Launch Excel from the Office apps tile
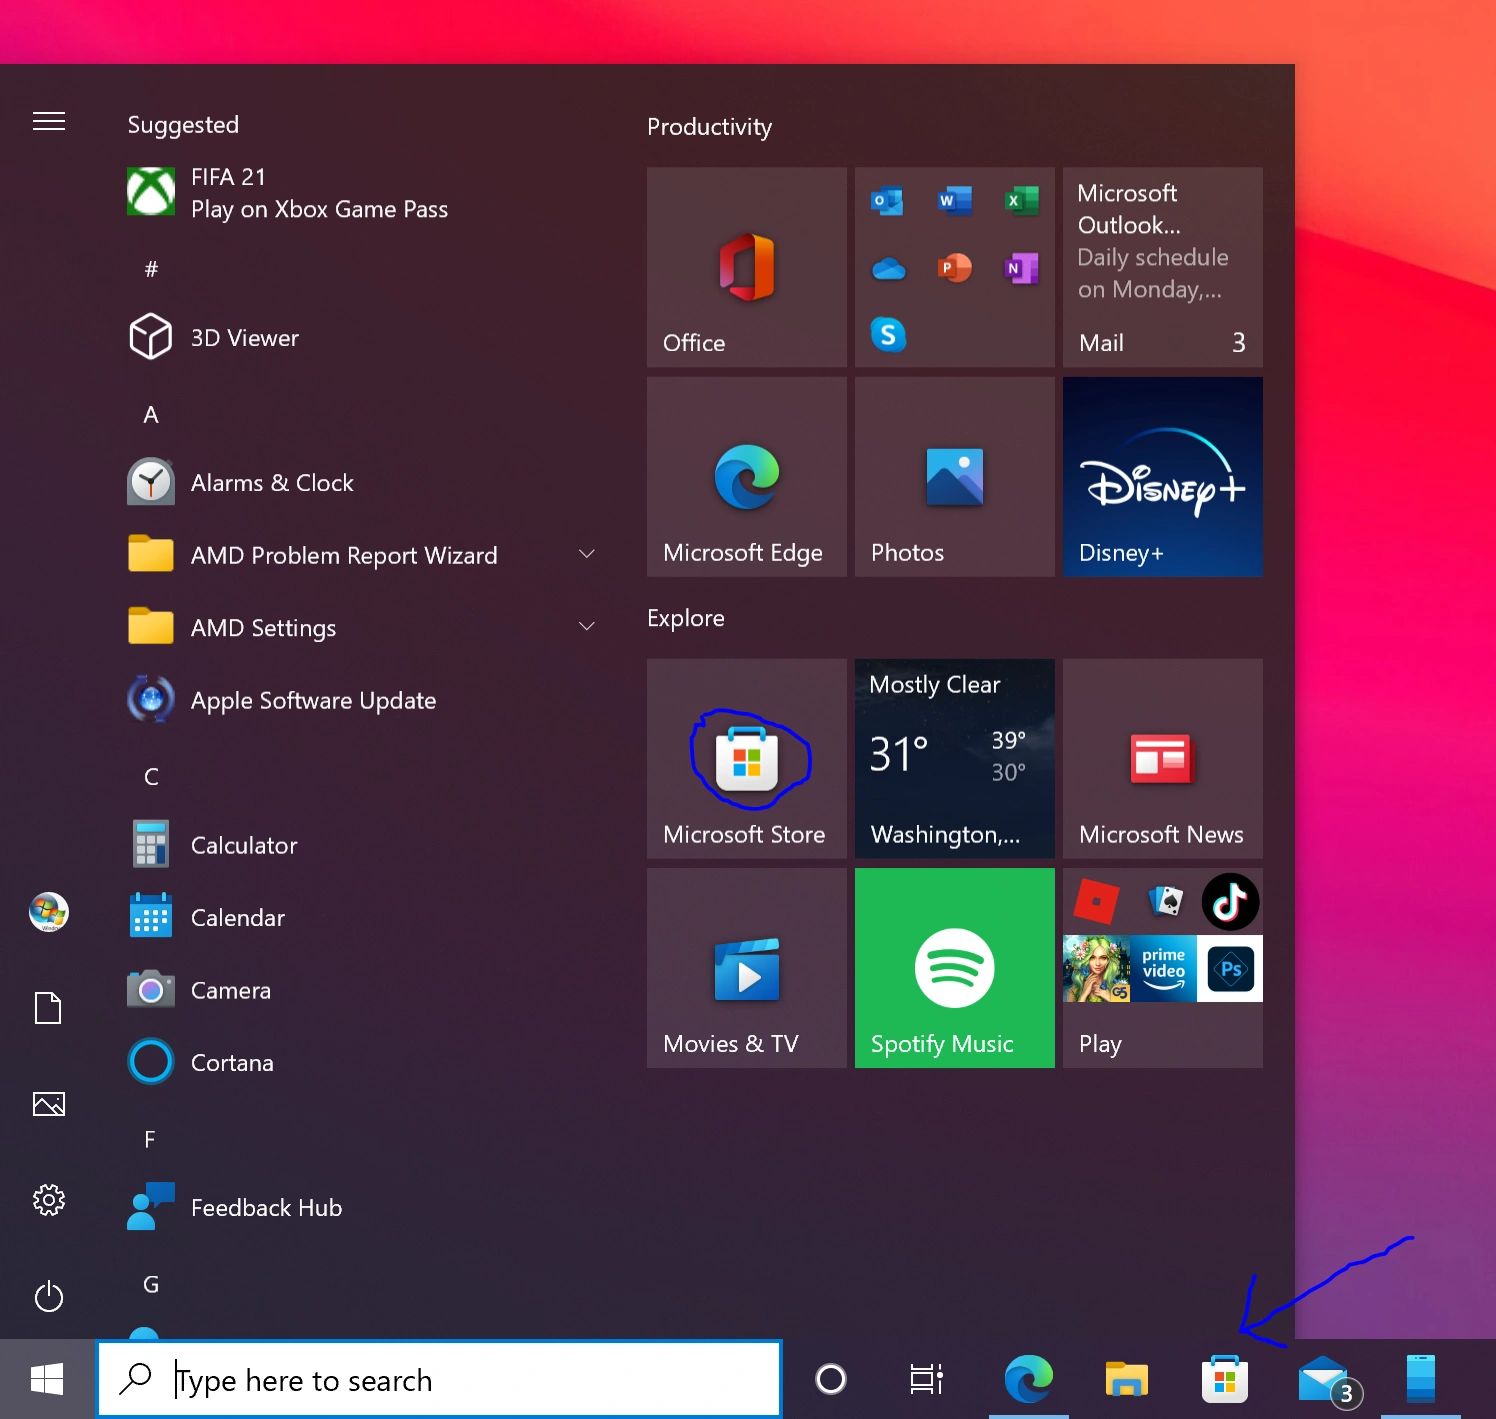This screenshot has width=1496, height=1419. pyautogui.click(x=1022, y=201)
